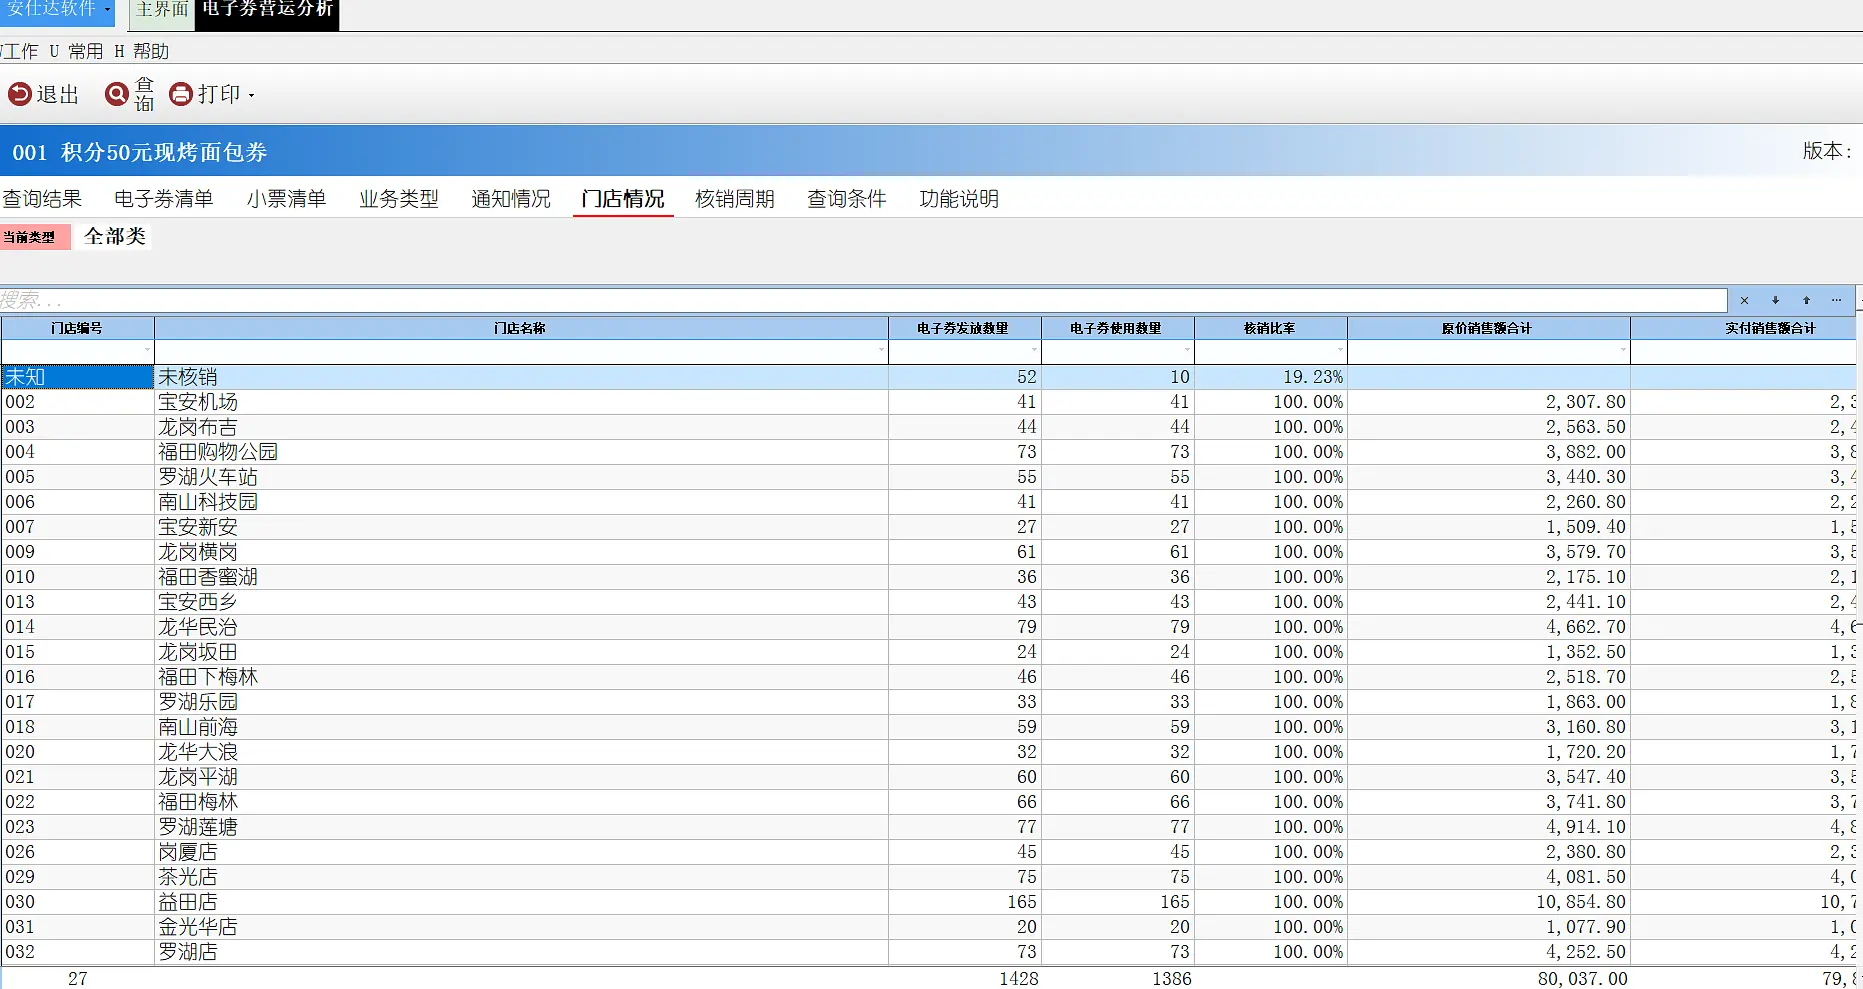Click the footer total 1428
The height and width of the screenshot is (989, 1863).
click(x=1018, y=979)
